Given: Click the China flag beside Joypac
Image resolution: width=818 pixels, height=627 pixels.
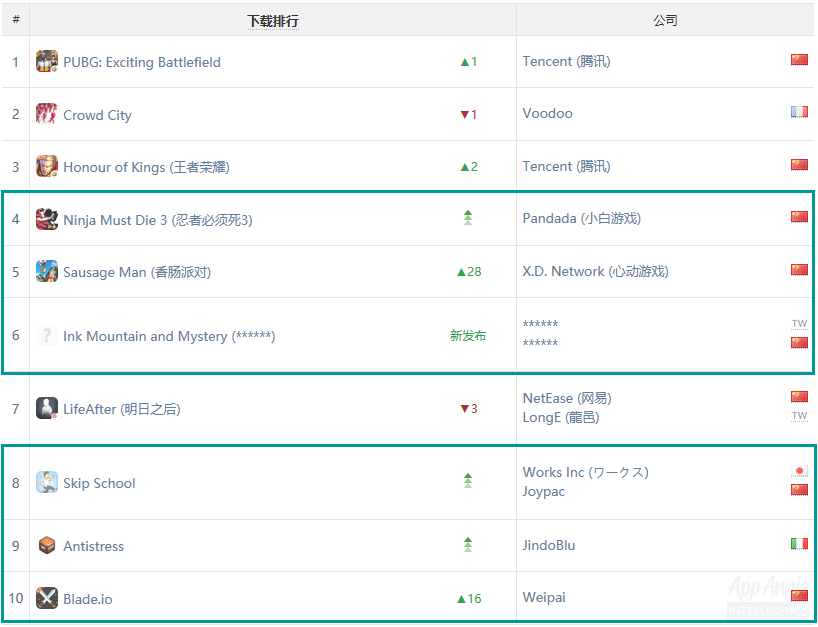Looking at the screenshot, I should 799,490.
